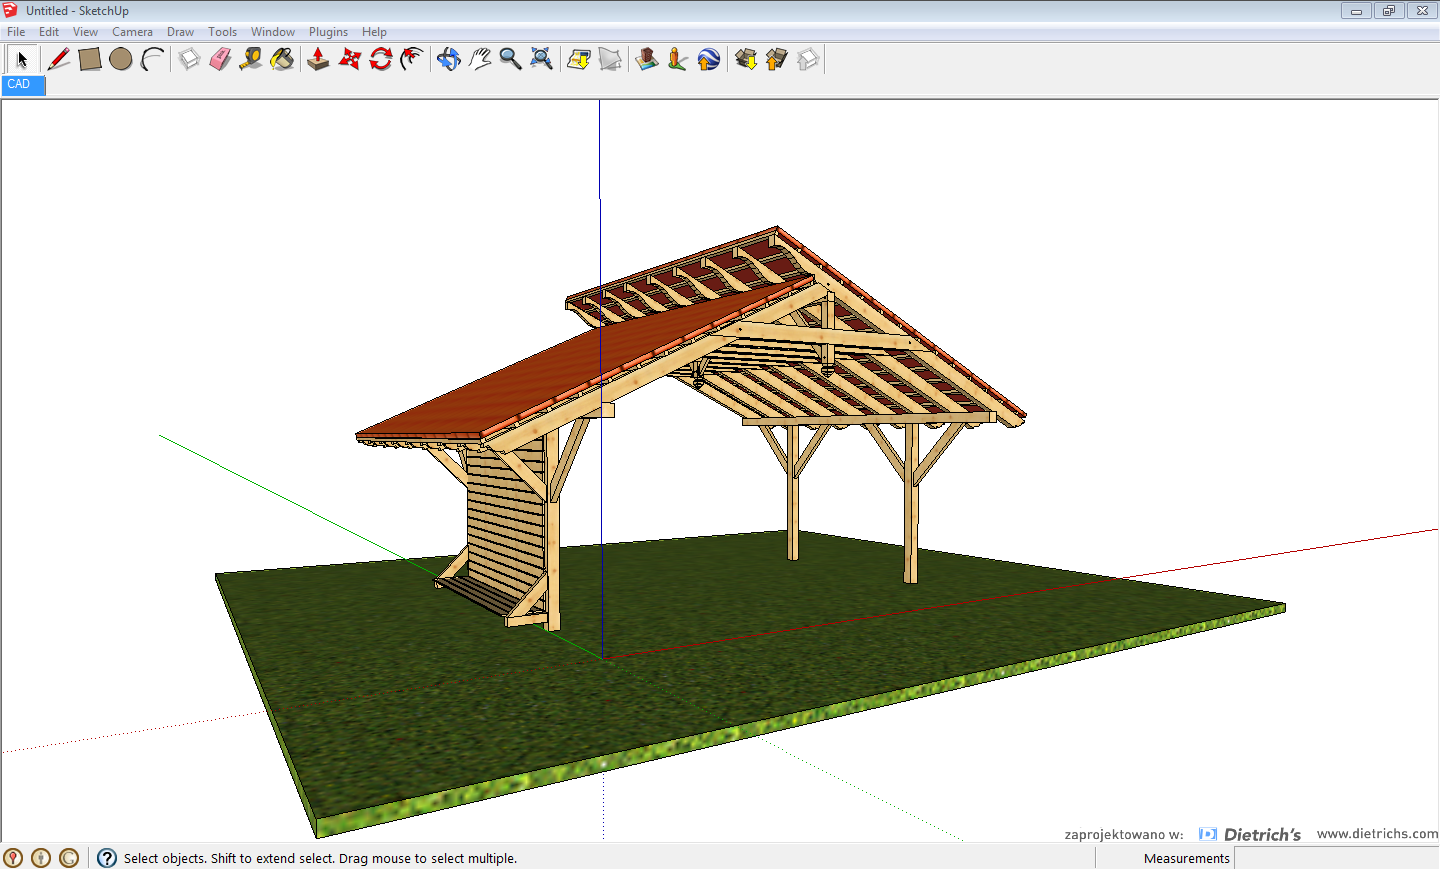The width and height of the screenshot is (1440, 869).
Task: Click the Share Model upload icon
Action: tap(776, 59)
